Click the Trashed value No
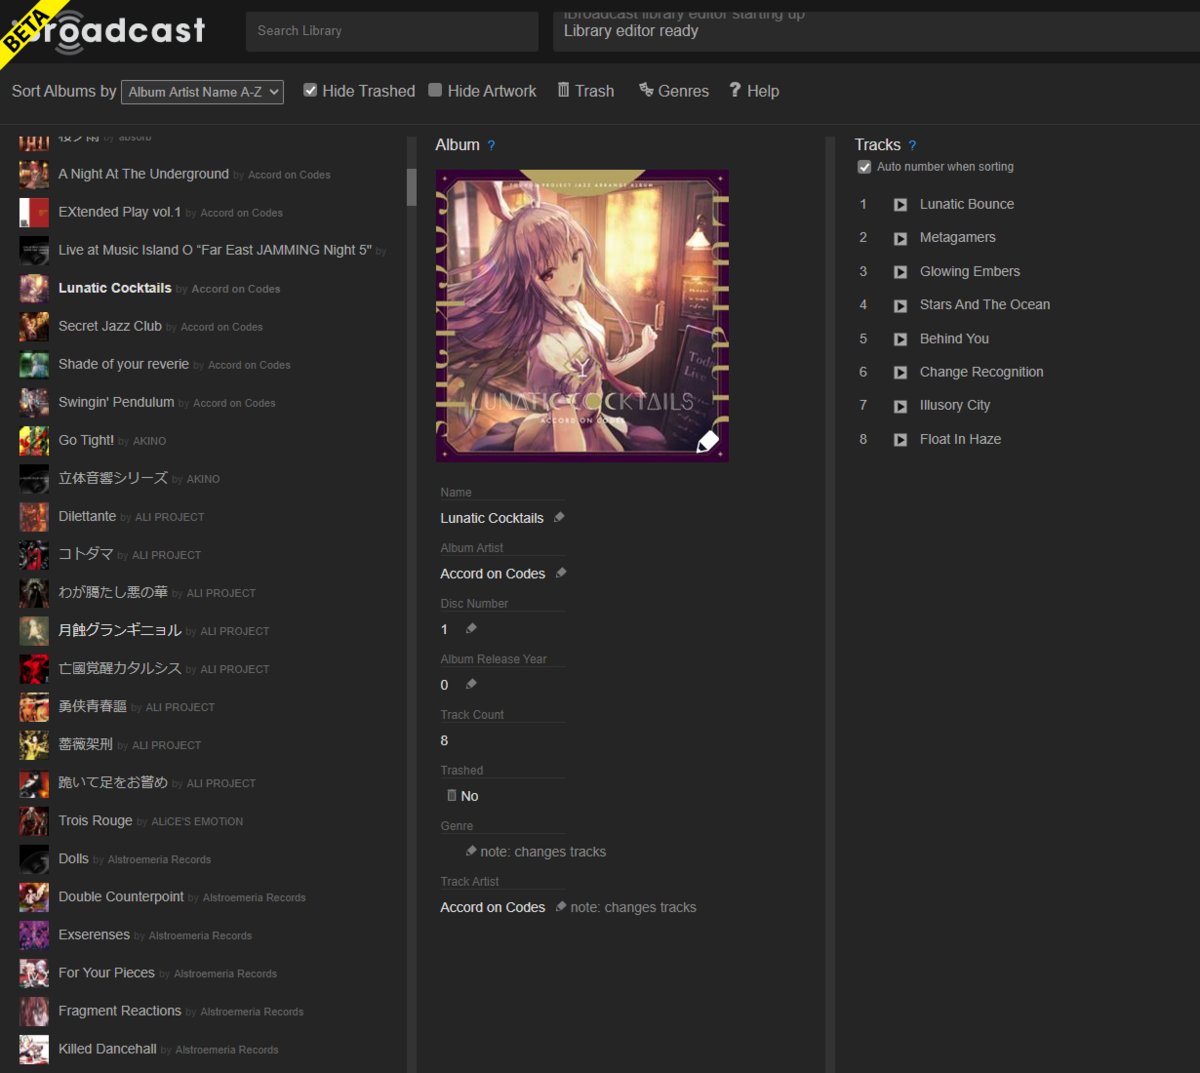The image size is (1200, 1073). click(x=470, y=796)
